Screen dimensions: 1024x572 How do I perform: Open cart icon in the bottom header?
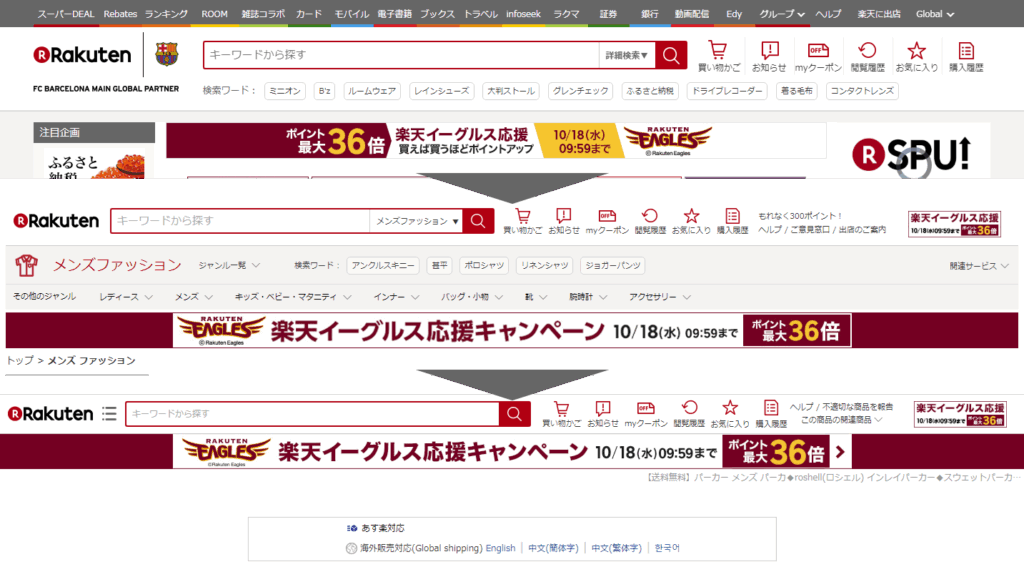(x=561, y=414)
